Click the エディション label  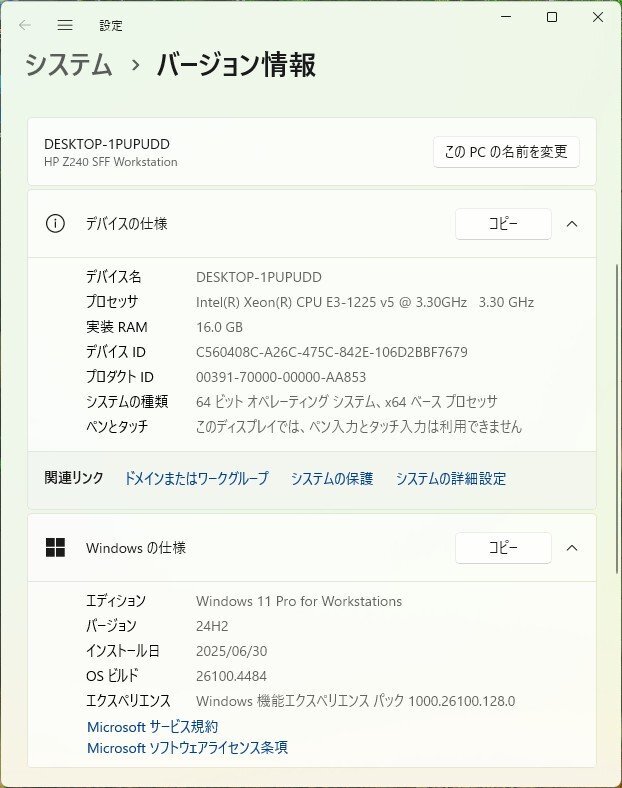pyautogui.click(x=116, y=601)
